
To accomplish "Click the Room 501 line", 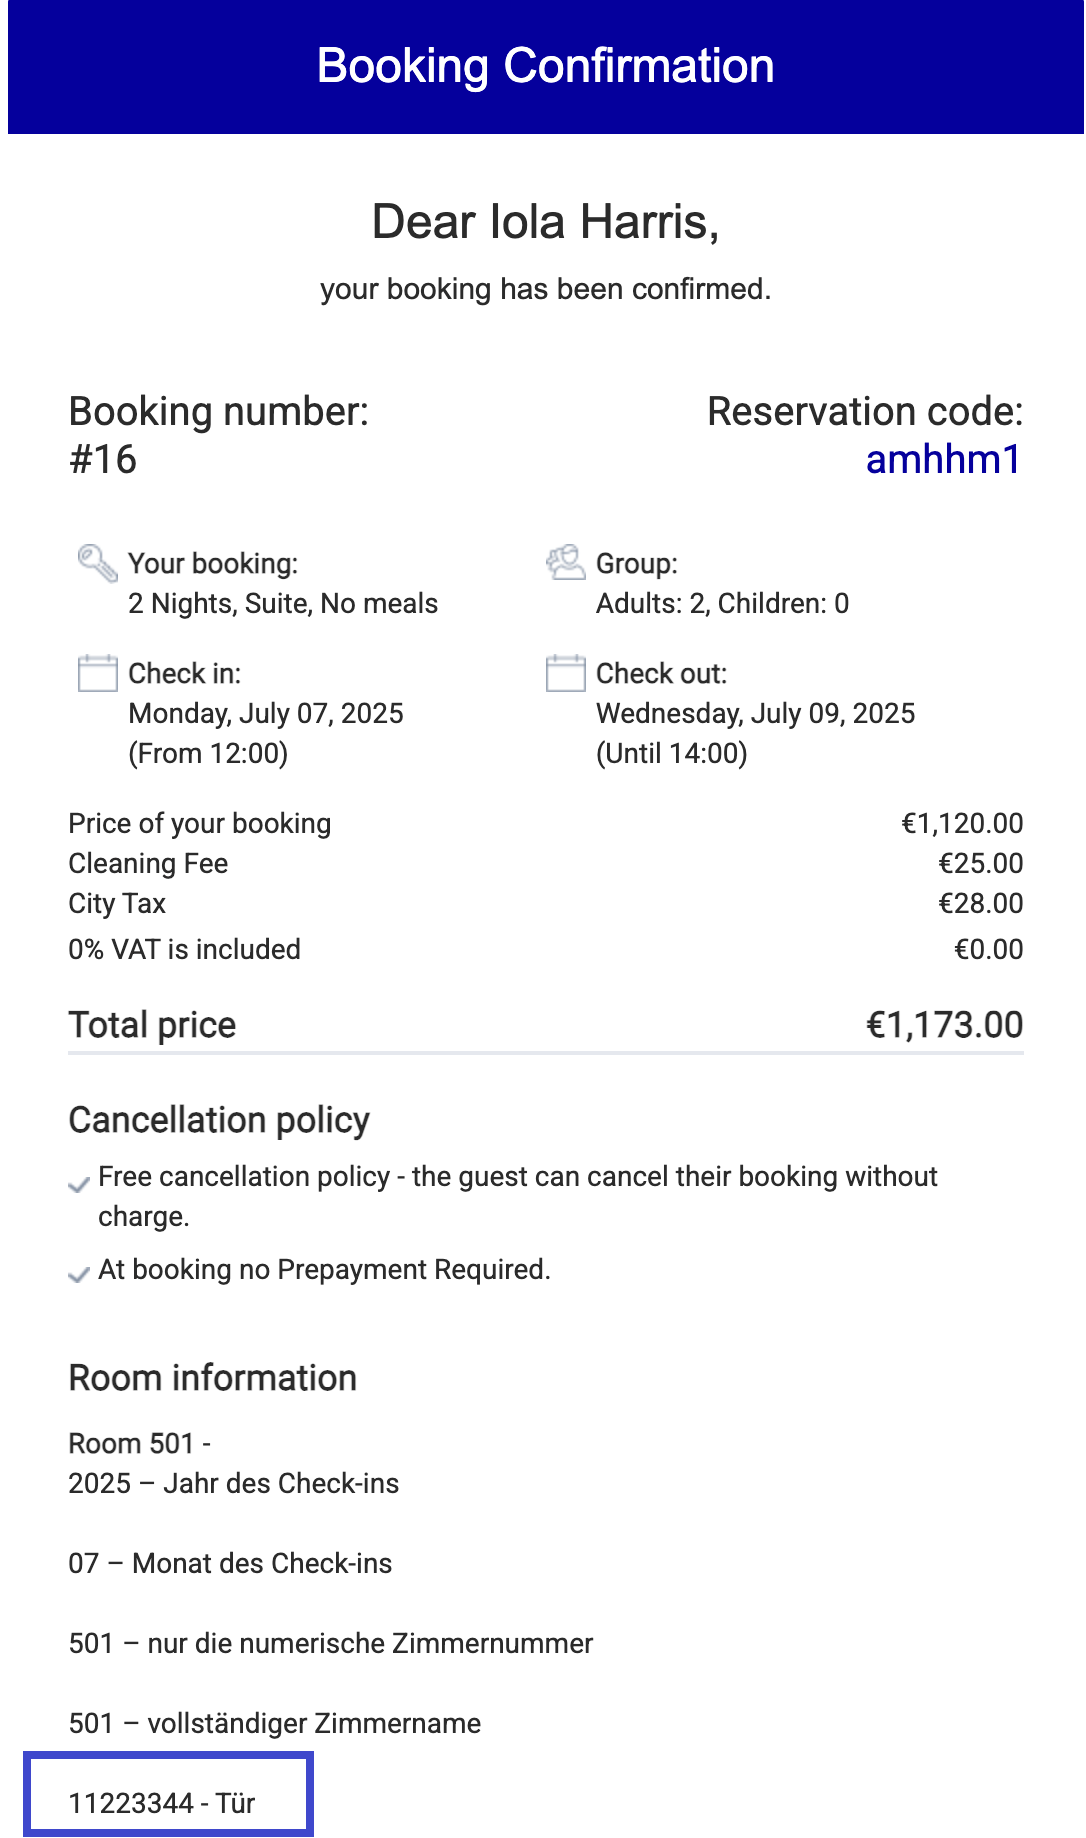I will pyautogui.click(x=140, y=1443).
